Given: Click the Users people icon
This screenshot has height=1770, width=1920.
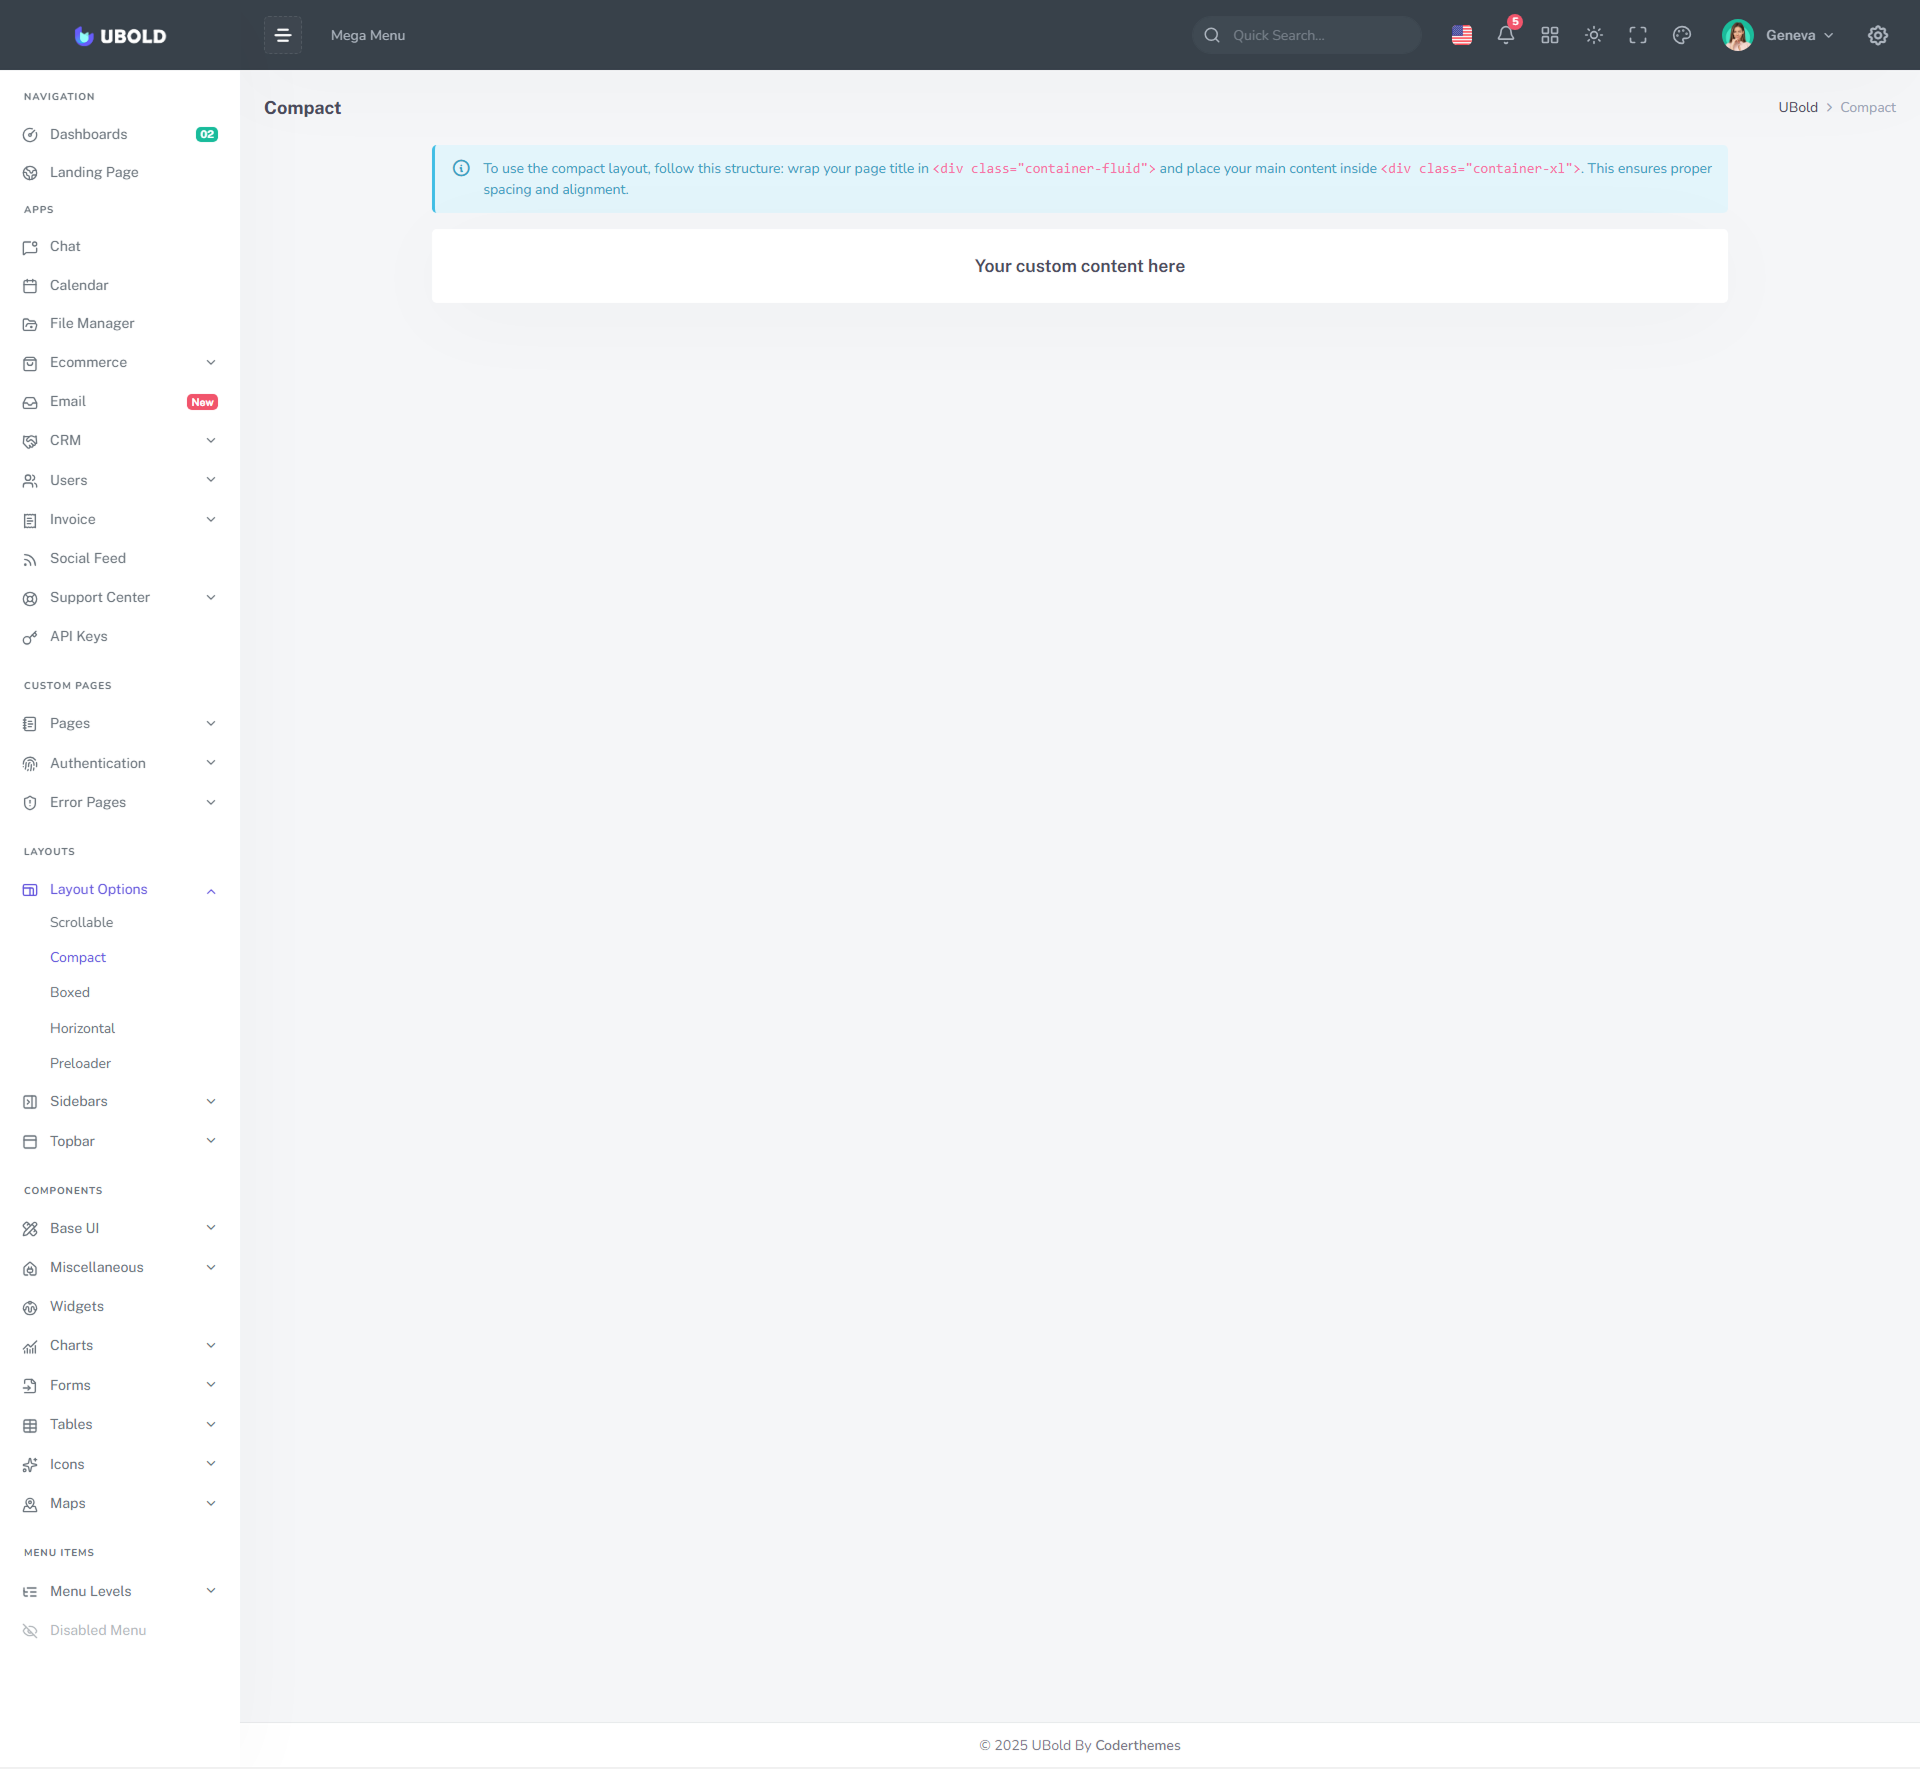Looking at the screenshot, I should [x=30, y=481].
